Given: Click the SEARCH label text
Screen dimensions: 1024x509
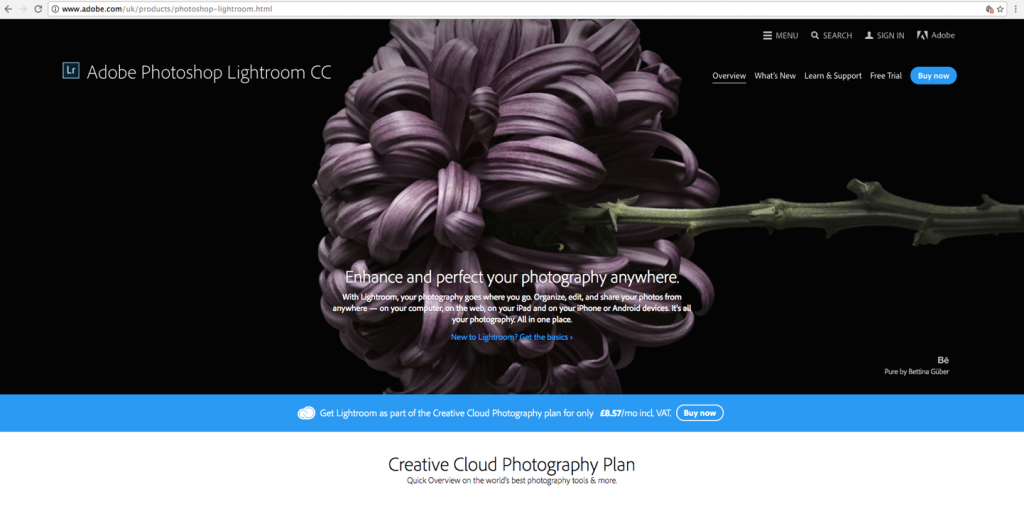Looking at the screenshot, I should point(837,36).
